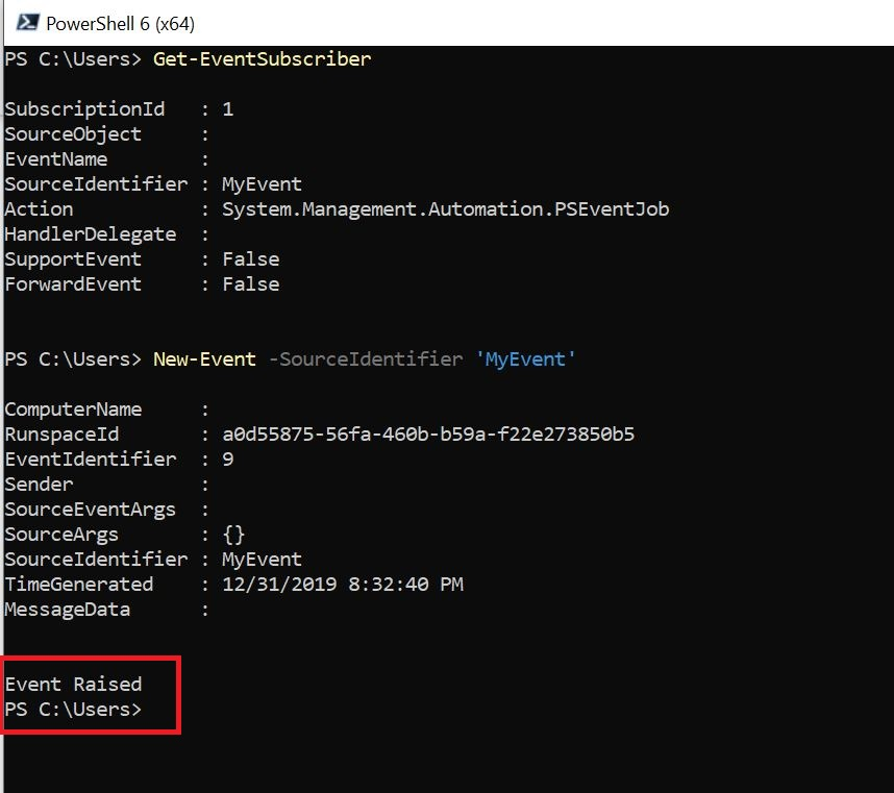
Task: Select the 'MessageData' property label
Action: click(67, 609)
